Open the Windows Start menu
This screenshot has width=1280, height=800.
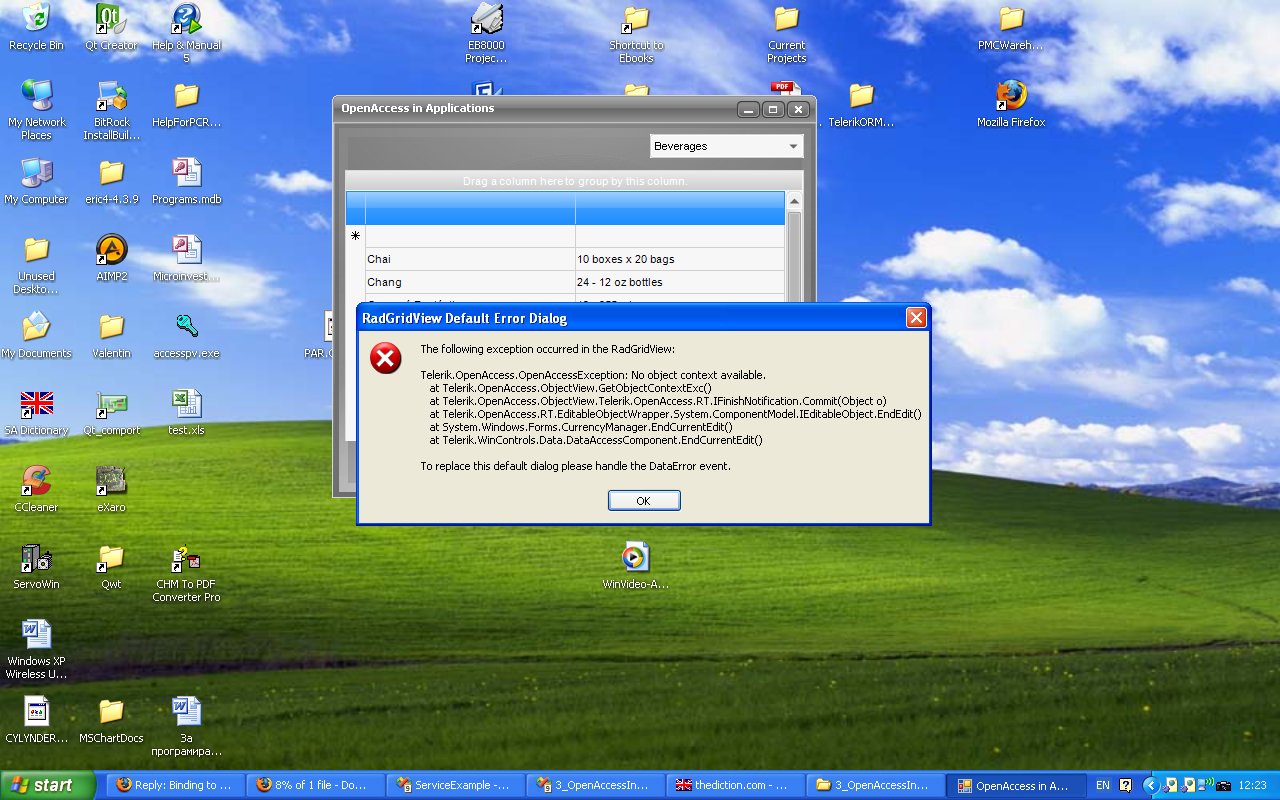click(x=48, y=785)
